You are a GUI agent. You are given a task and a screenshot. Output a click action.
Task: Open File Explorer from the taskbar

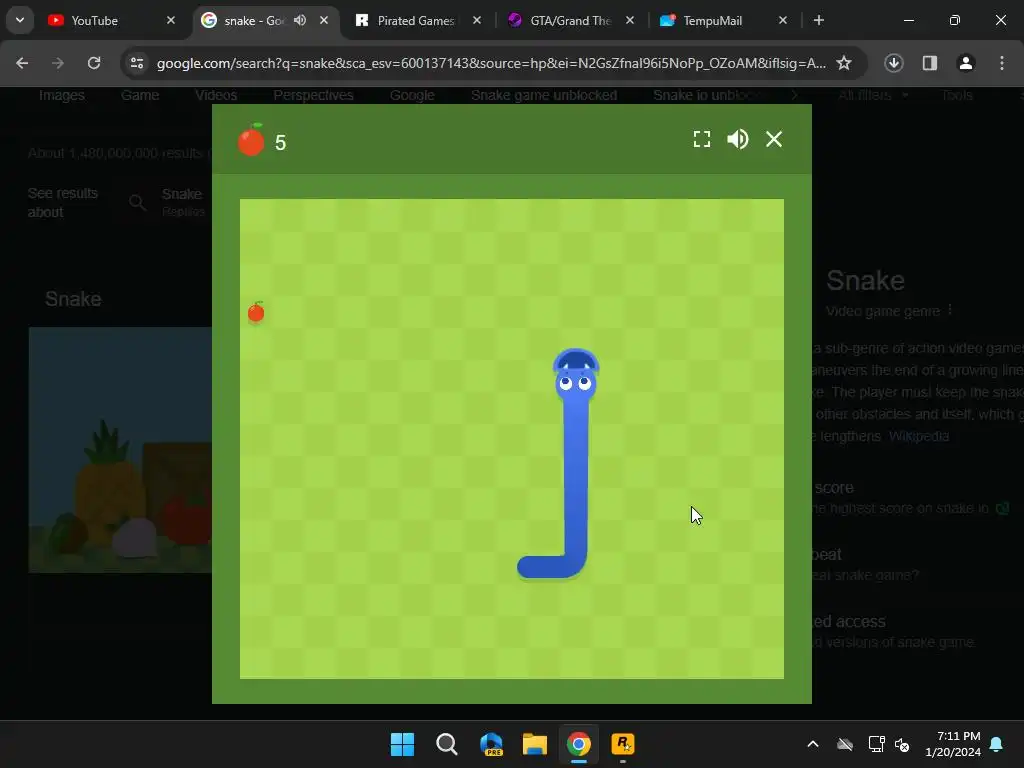coord(535,744)
